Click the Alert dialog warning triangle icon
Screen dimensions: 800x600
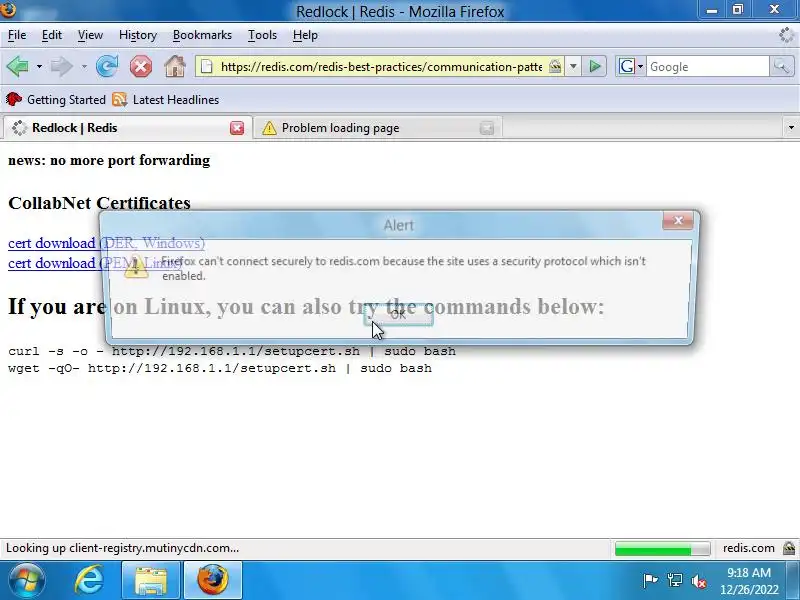pos(136,266)
